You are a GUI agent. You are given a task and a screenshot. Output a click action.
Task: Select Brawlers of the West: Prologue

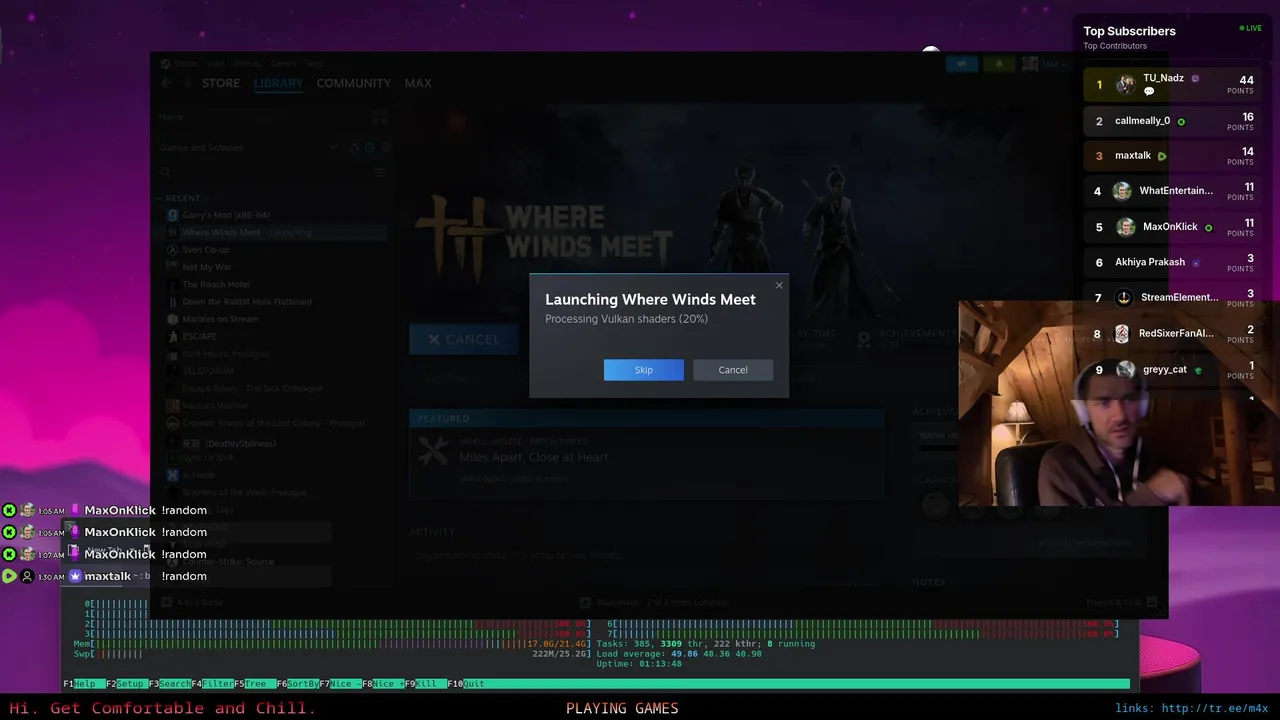click(244, 492)
